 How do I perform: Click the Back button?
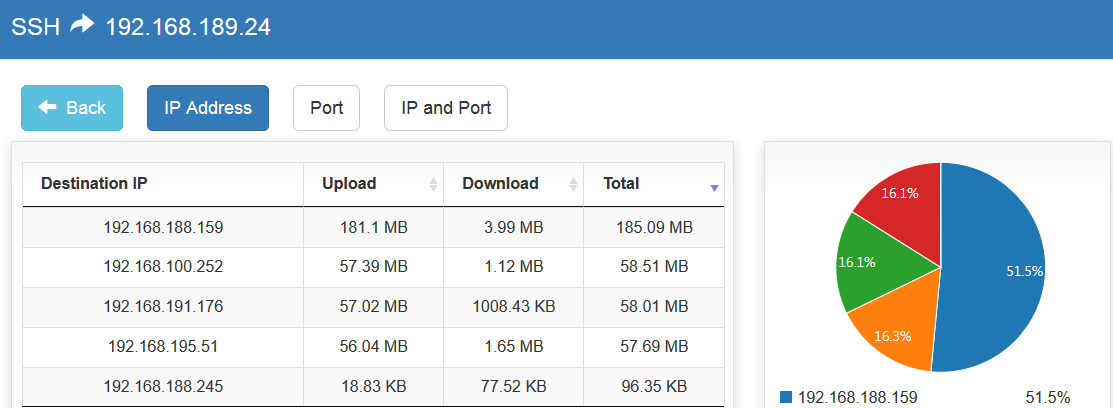[x=72, y=108]
